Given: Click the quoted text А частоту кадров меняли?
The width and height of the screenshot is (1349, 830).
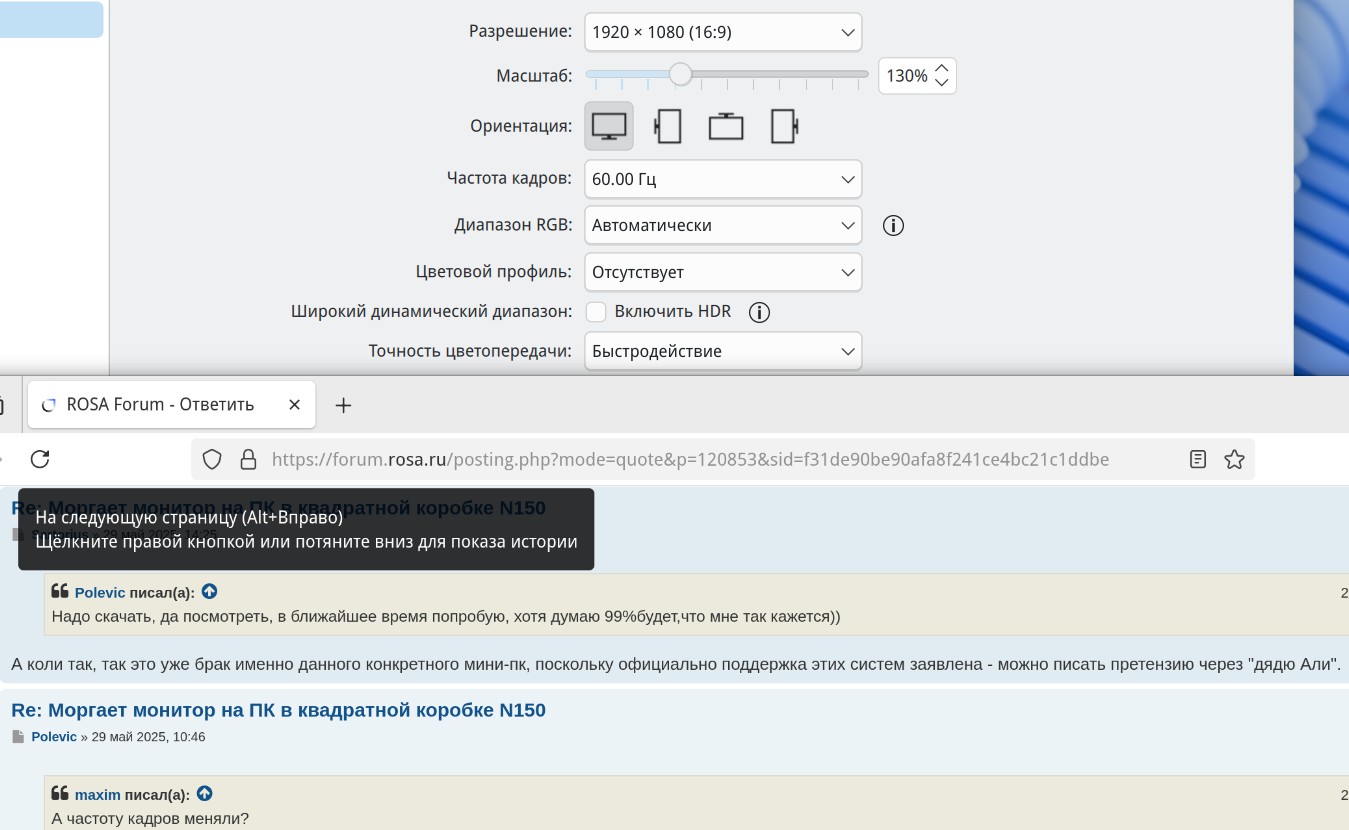Looking at the screenshot, I should tap(150, 818).
